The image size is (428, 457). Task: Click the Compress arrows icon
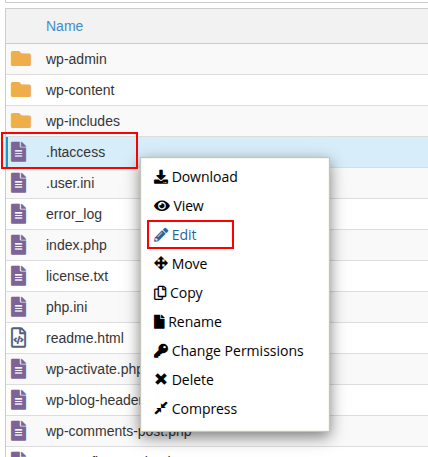161,408
